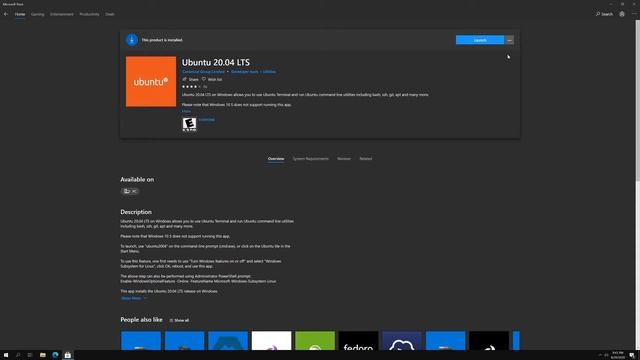Launch Ubuntu 20.04 LTS
Screen dimensions: 640x360
(x=480, y=40)
